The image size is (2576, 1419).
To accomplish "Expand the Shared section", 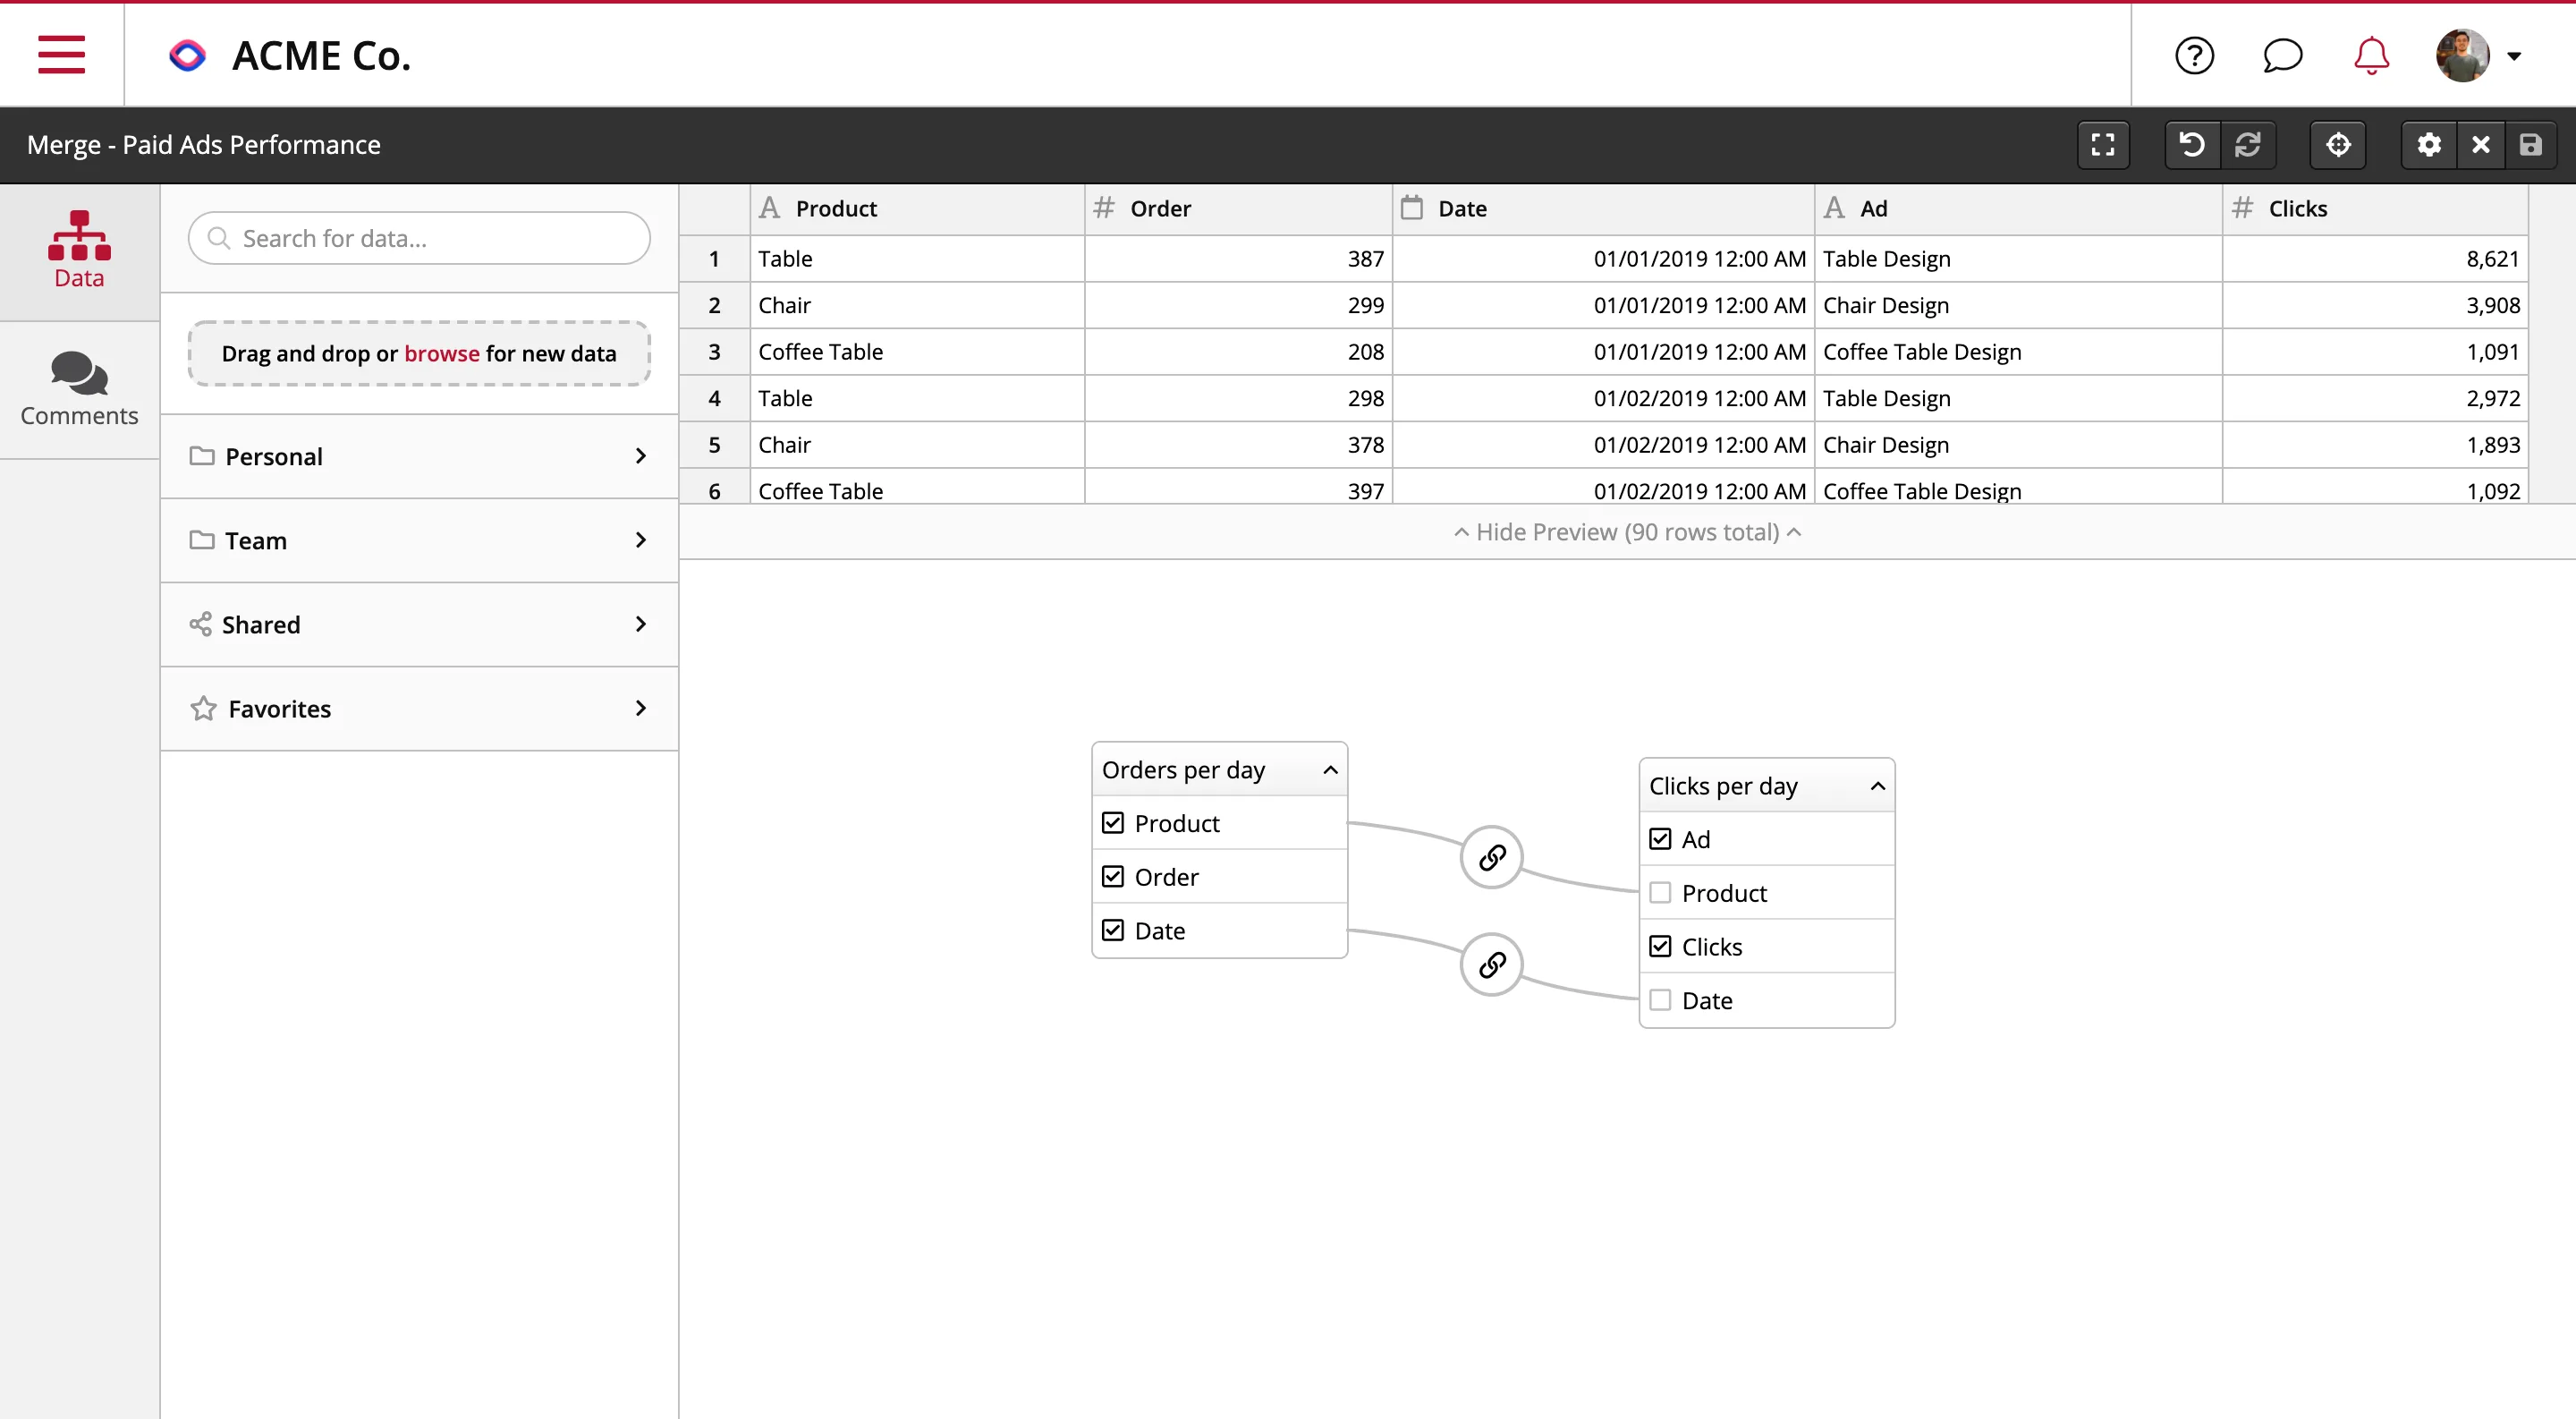I will (419, 624).
